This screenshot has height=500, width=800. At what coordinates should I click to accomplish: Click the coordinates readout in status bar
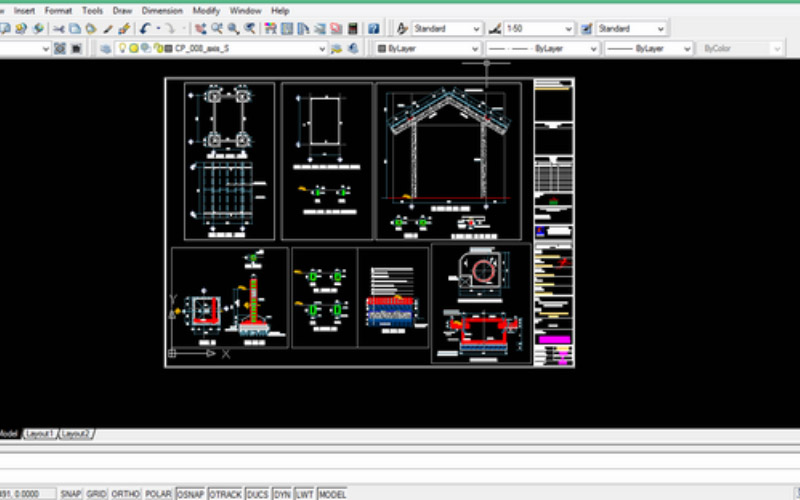(x=25, y=494)
